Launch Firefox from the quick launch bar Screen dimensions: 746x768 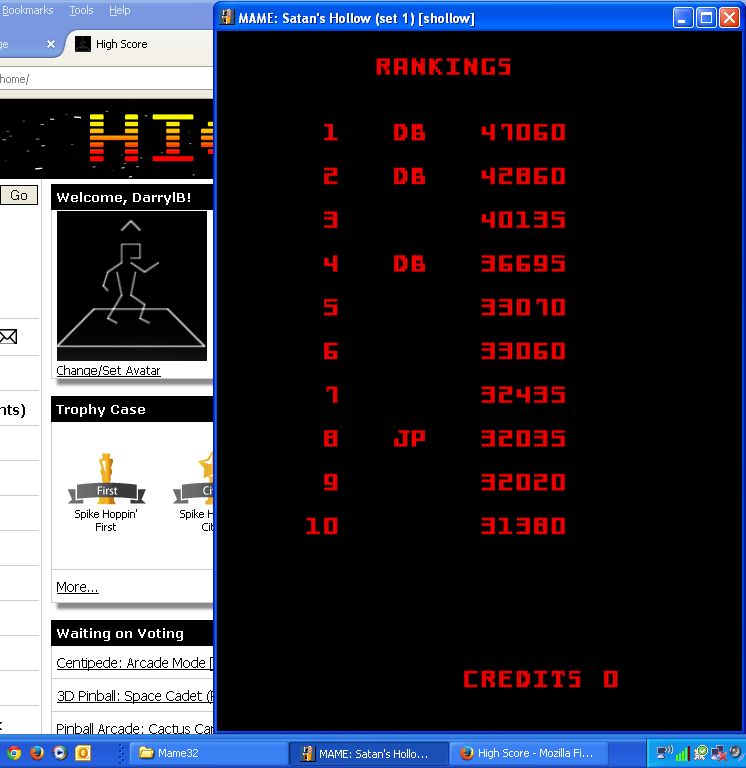(x=37, y=753)
